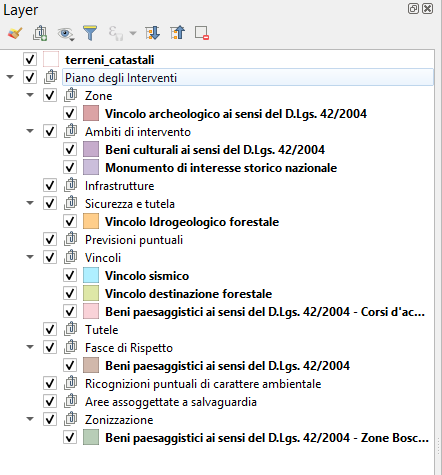The width and height of the screenshot is (442, 475).
Task: Click Vincolo archeologico red color swatch
Action: 91,113
